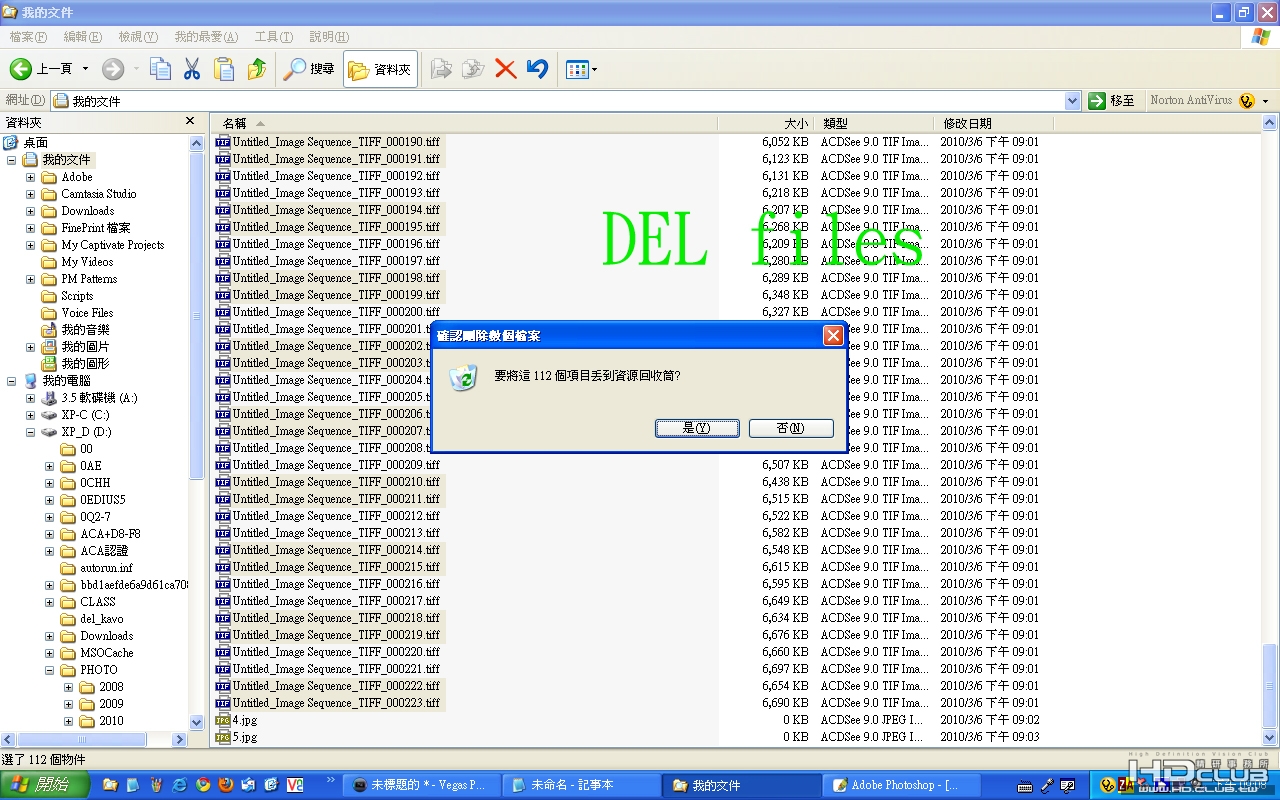1280x800 pixels.
Task: Open the Views dropdown button
Action: [581, 69]
